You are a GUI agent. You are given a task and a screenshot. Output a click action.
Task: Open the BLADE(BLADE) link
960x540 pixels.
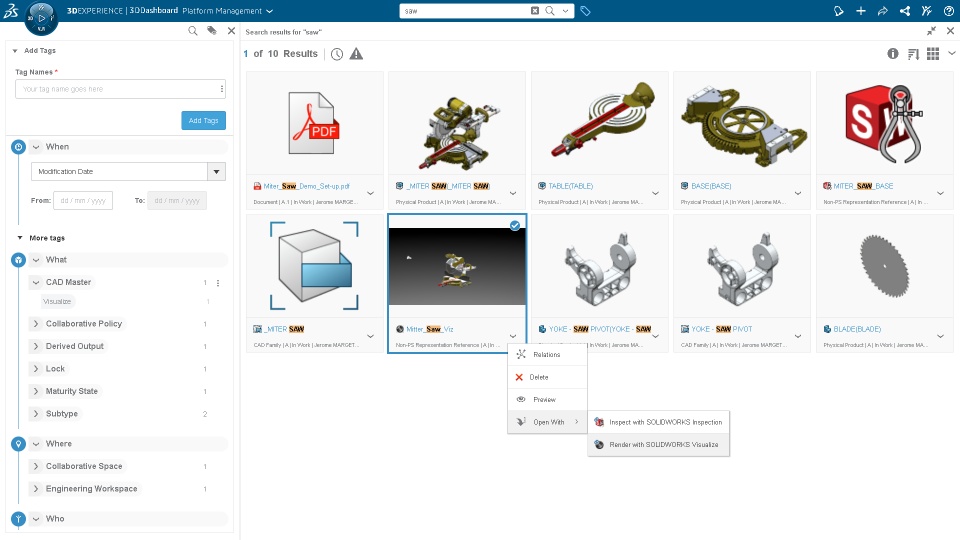click(x=857, y=329)
